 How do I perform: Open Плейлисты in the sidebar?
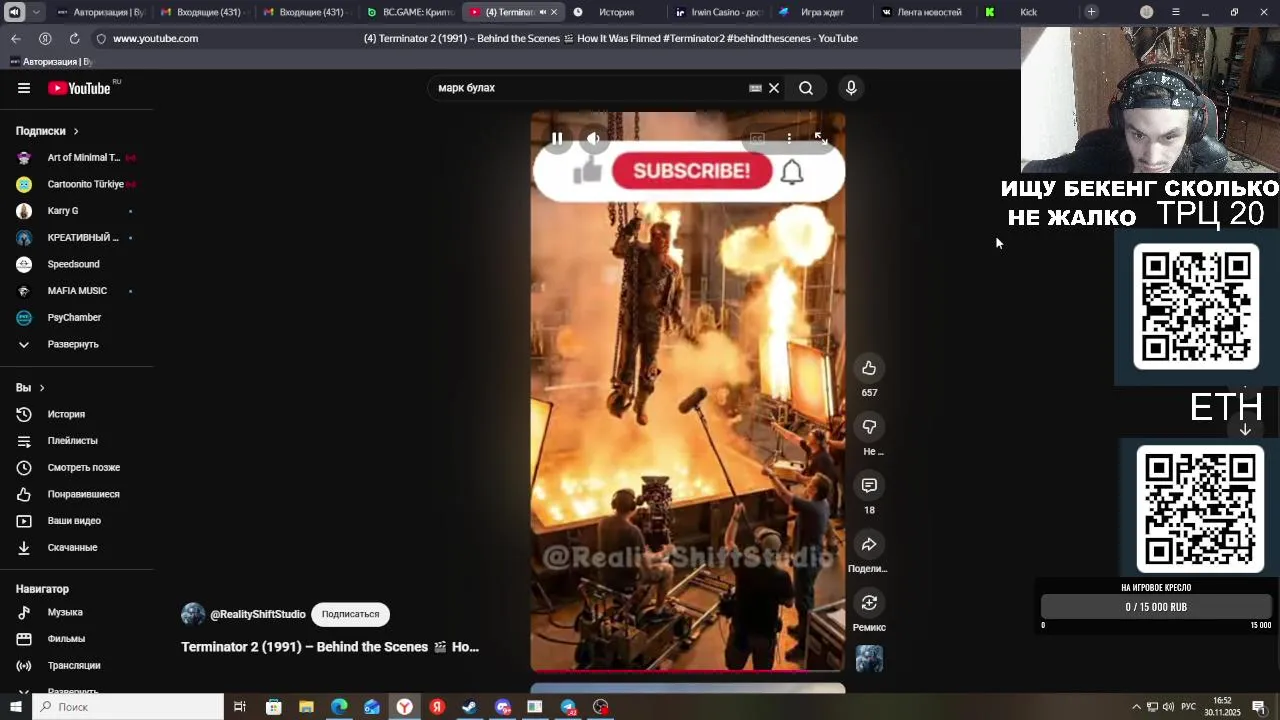click(77, 441)
